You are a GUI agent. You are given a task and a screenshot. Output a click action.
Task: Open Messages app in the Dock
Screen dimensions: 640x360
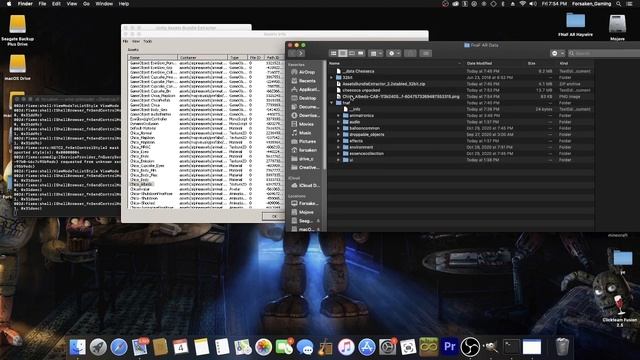[305, 347]
